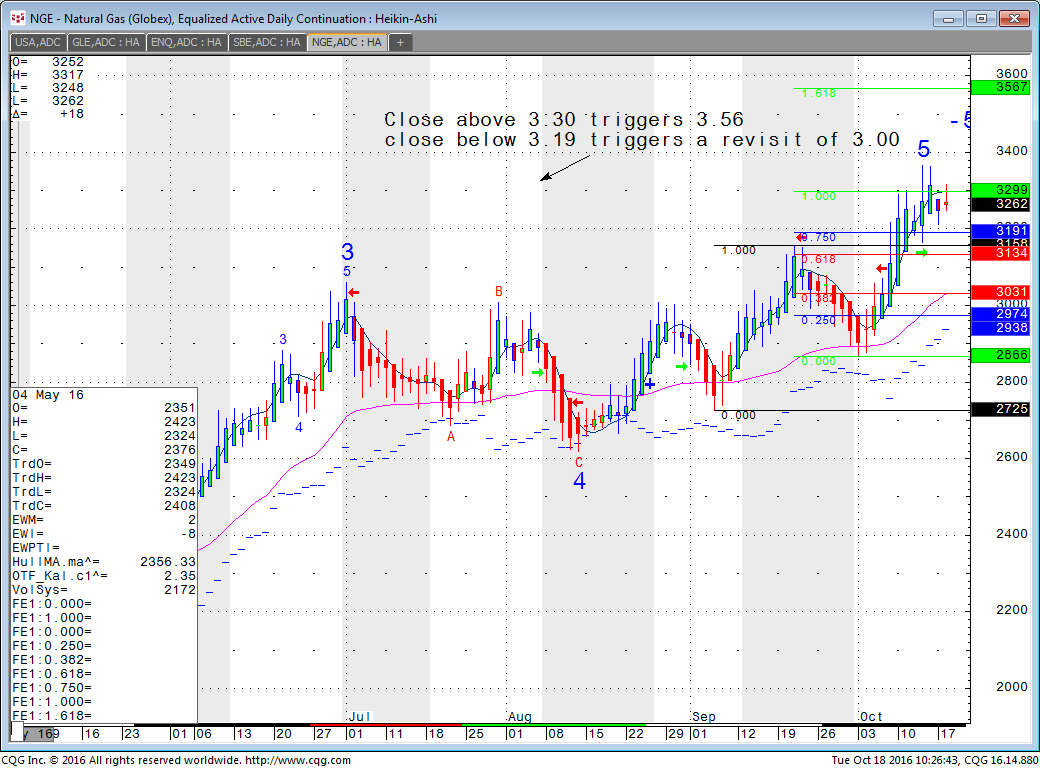1040x768 pixels.
Task: Click the Aug month label on time axis
Action: (520, 717)
